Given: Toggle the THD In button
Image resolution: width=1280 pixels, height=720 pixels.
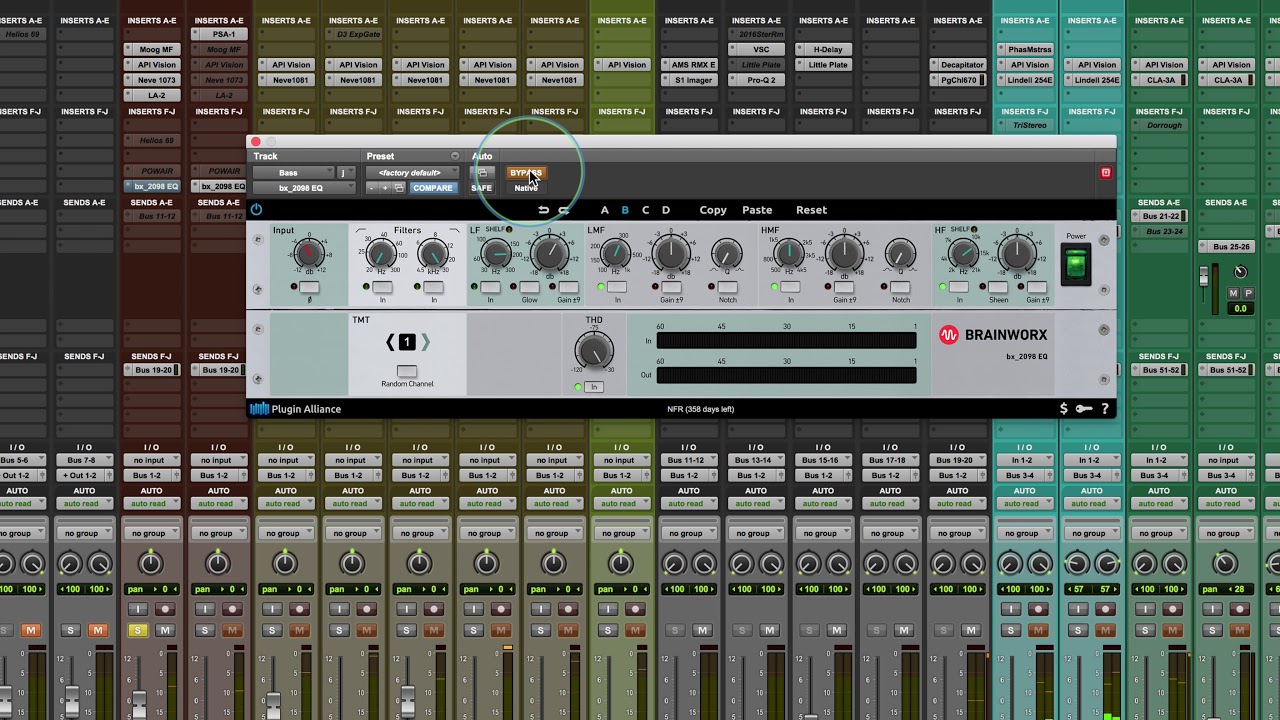Looking at the screenshot, I should pyautogui.click(x=594, y=387).
